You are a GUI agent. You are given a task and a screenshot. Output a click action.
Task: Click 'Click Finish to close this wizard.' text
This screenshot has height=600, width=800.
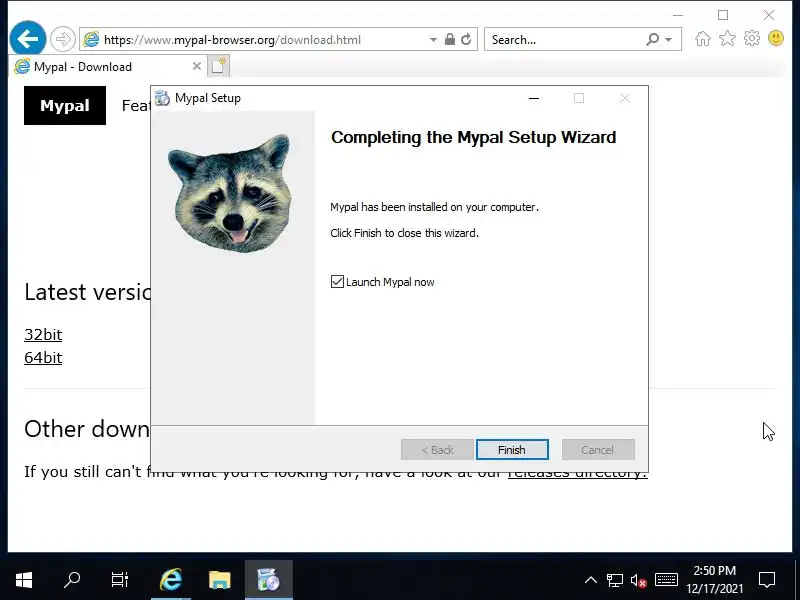click(x=405, y=233)
